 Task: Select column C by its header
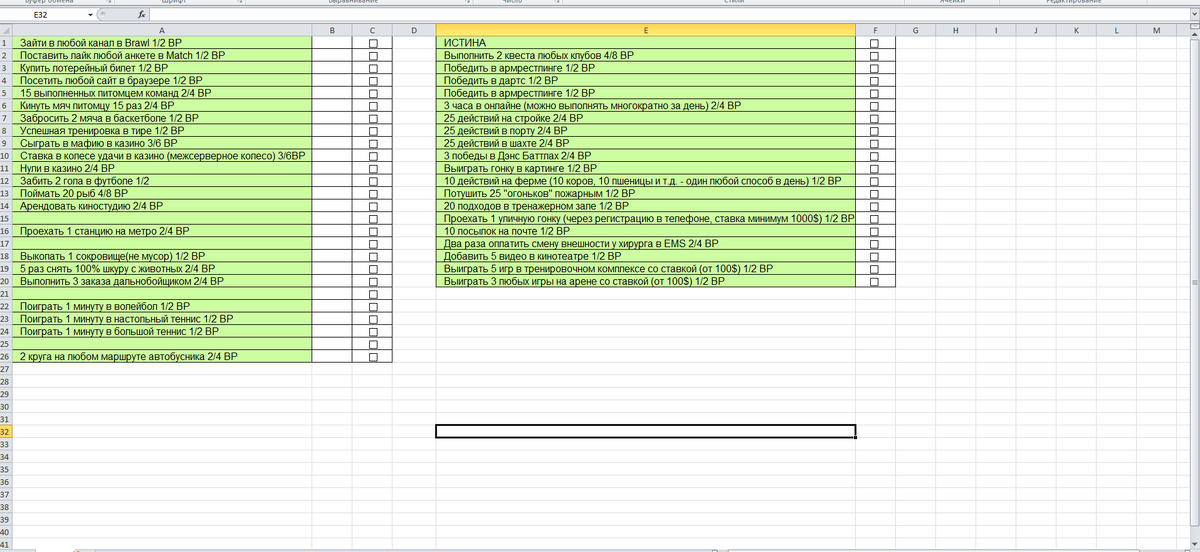(x=372, y=31)
